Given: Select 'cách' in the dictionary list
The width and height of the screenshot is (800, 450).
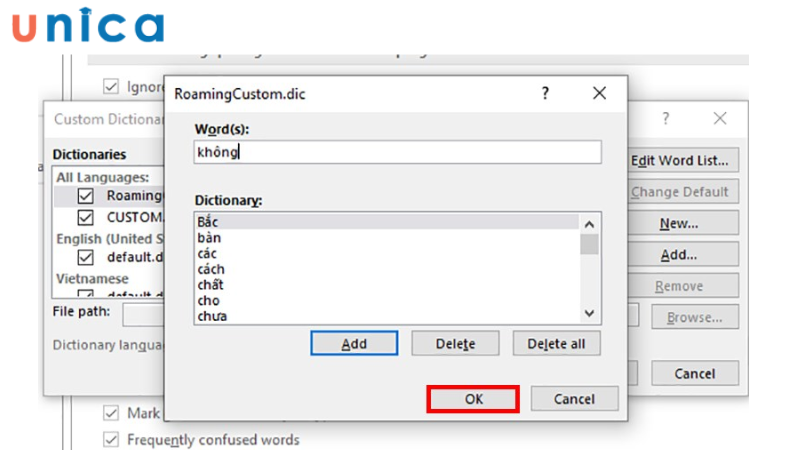Looking at the screenshot, I should click(x=388, y=269).
